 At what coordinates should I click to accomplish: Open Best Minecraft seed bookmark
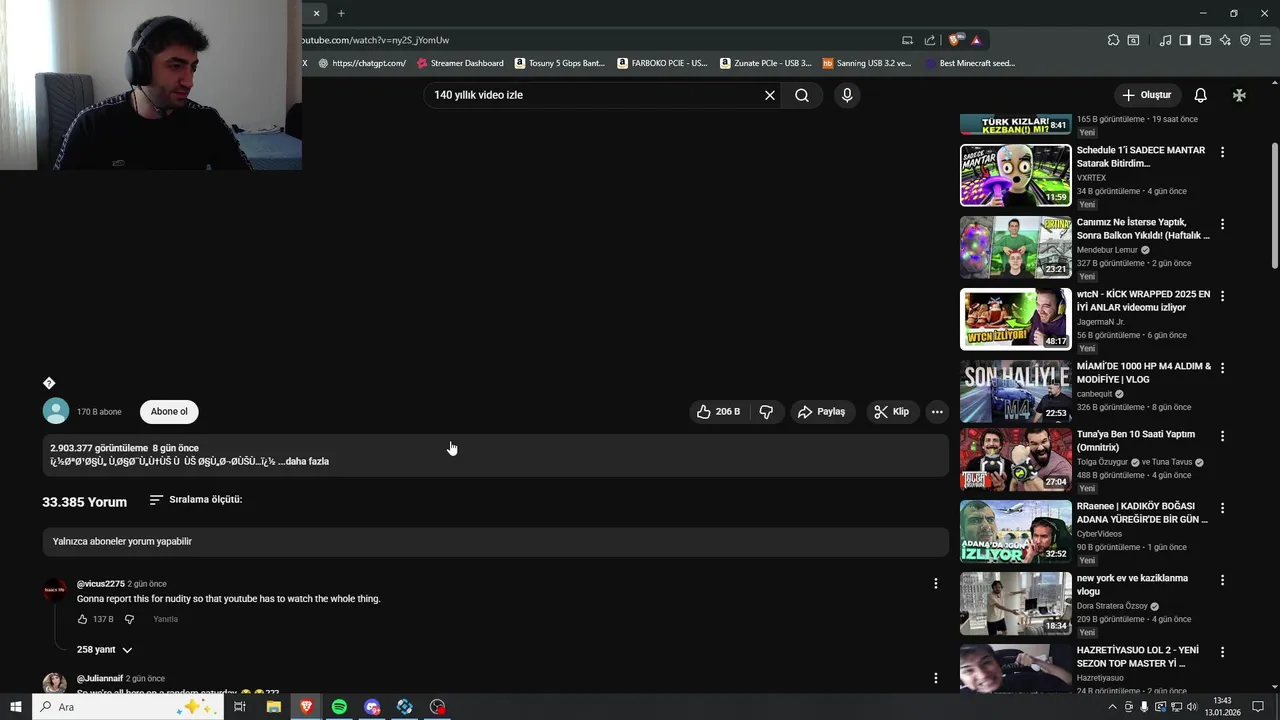tap(970, 63)
